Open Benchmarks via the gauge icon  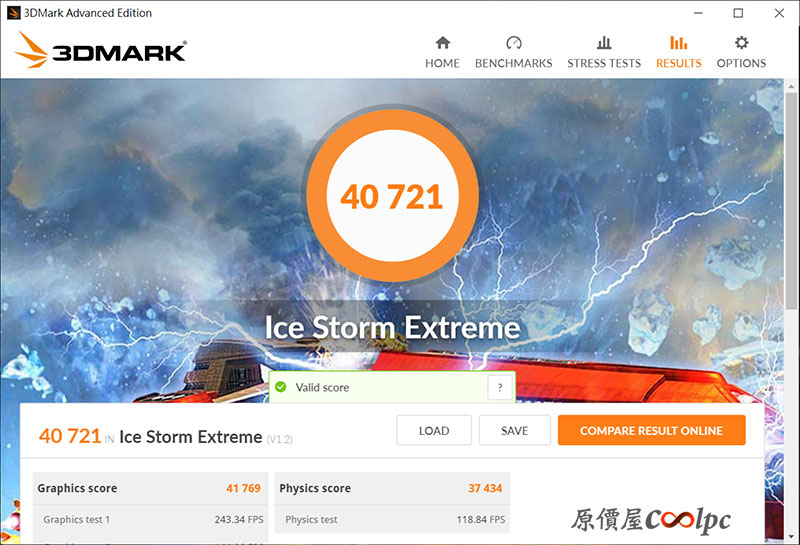513,42
